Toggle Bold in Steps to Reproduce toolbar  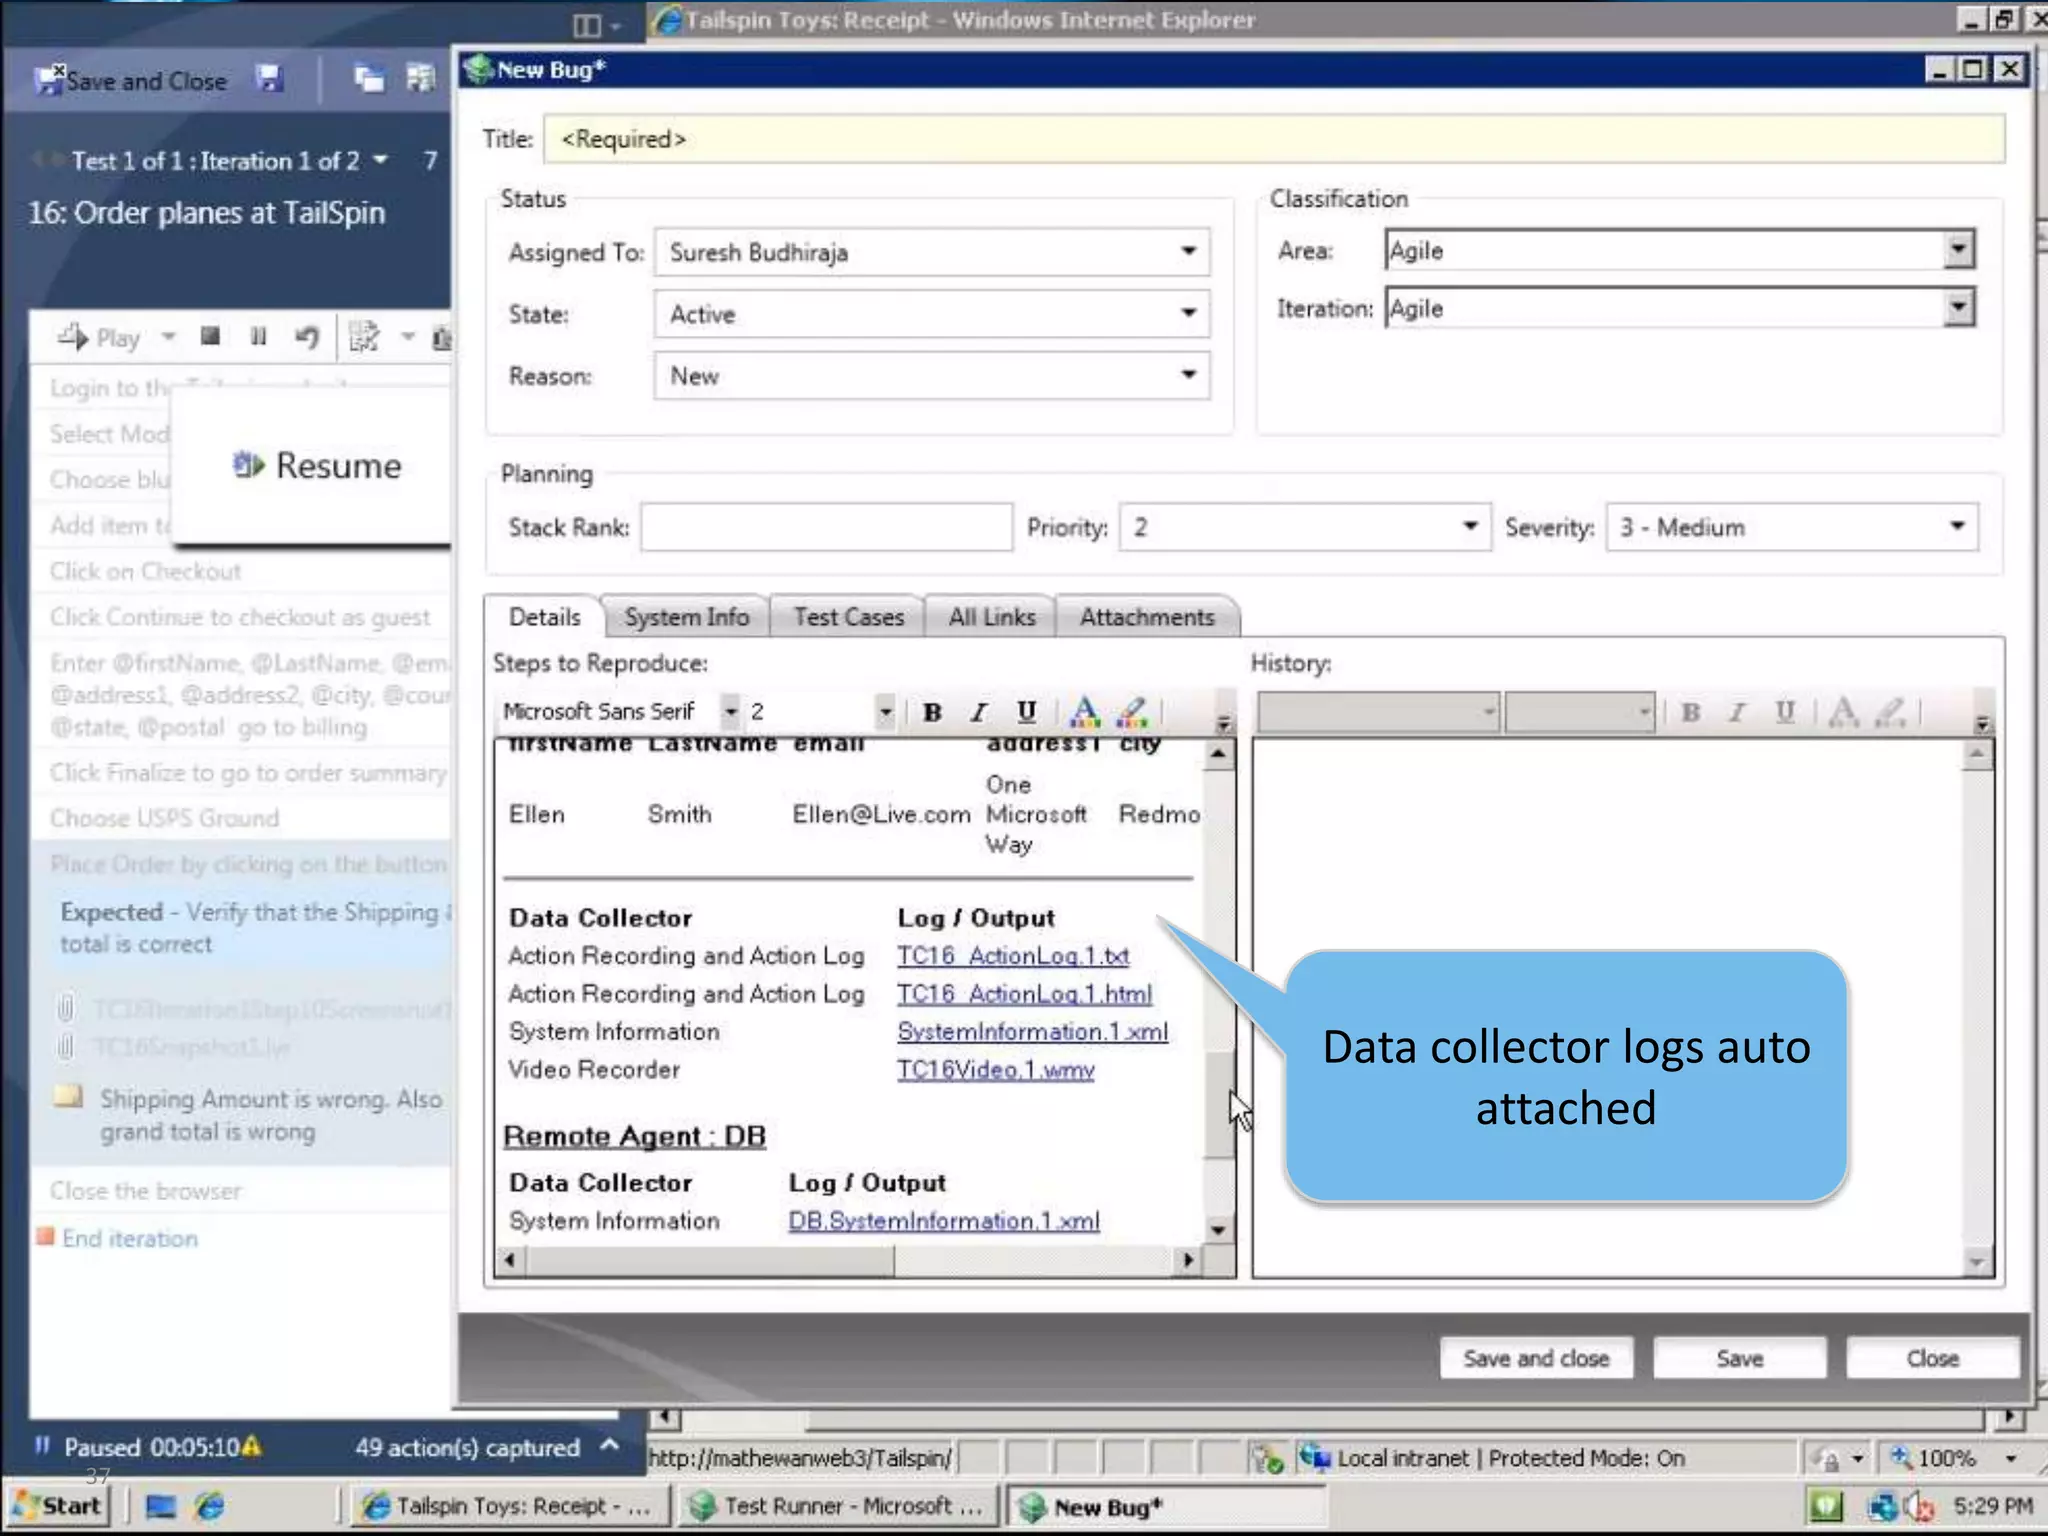point(932,712)
